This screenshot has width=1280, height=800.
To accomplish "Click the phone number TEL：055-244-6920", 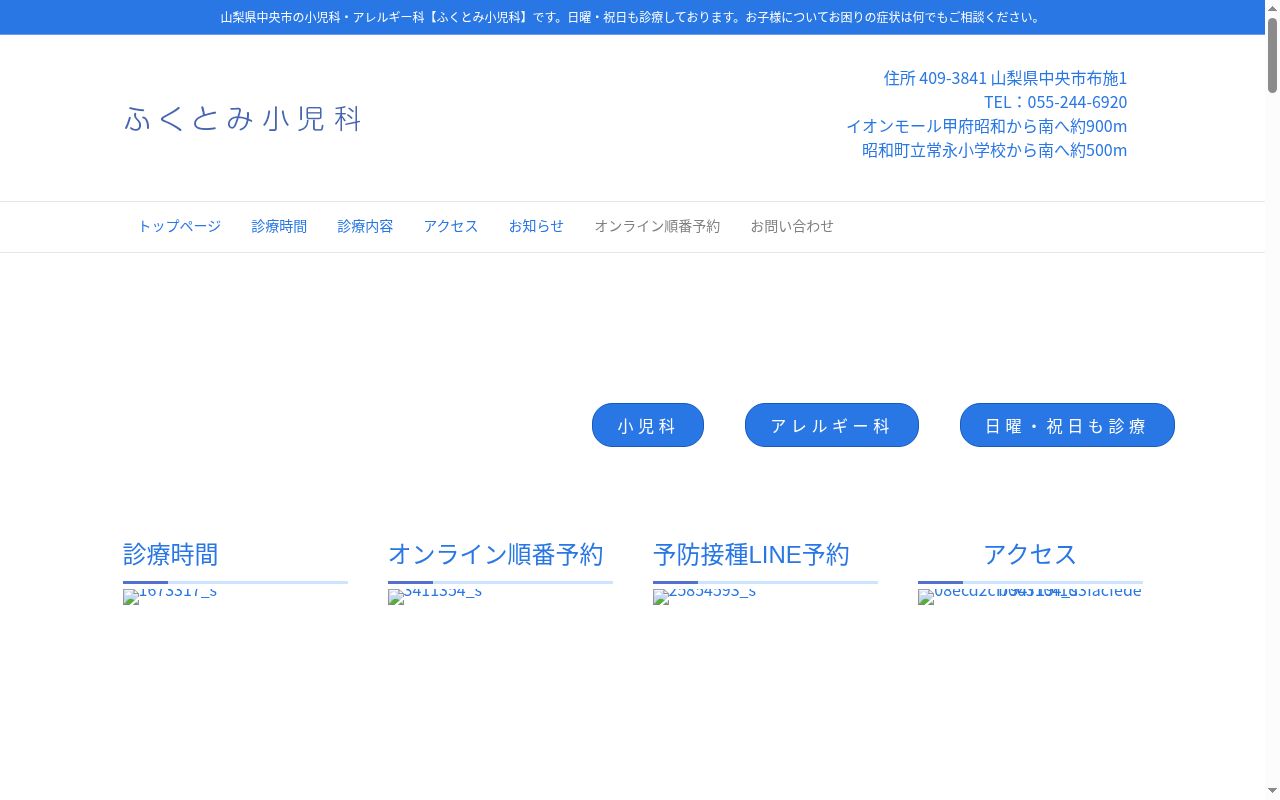I will (1055, 102).
